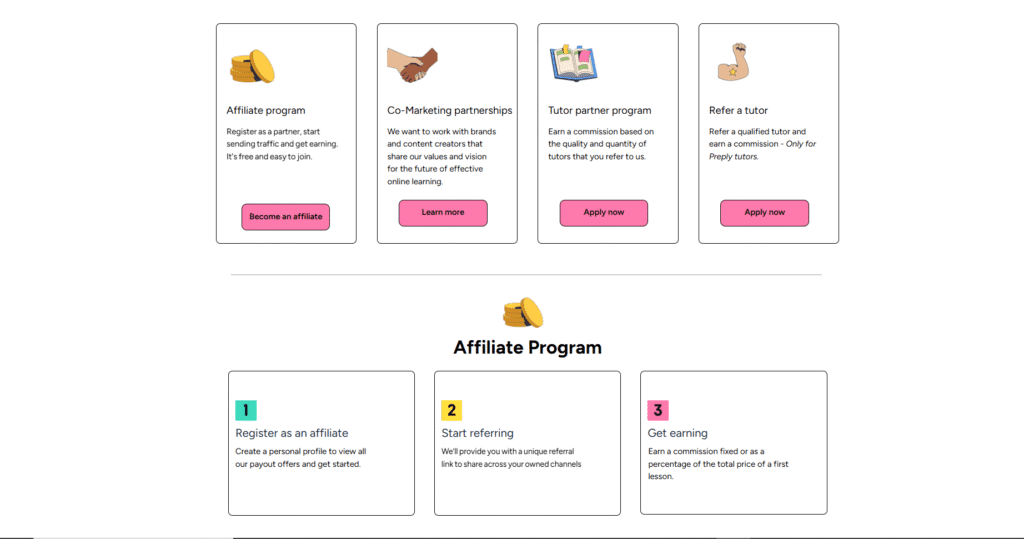
Task: Click the flexed arm icon for Refer a tutor
Action: (x=733, y=65)
